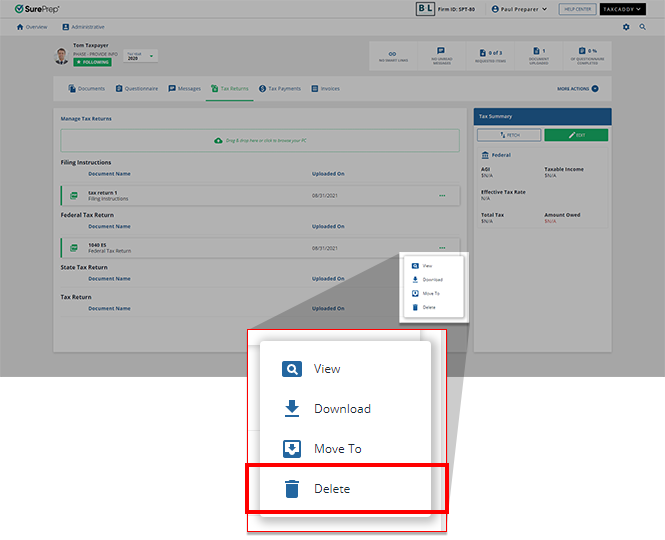Click the search magnifier icon in top bar

[x=643, y=27]
